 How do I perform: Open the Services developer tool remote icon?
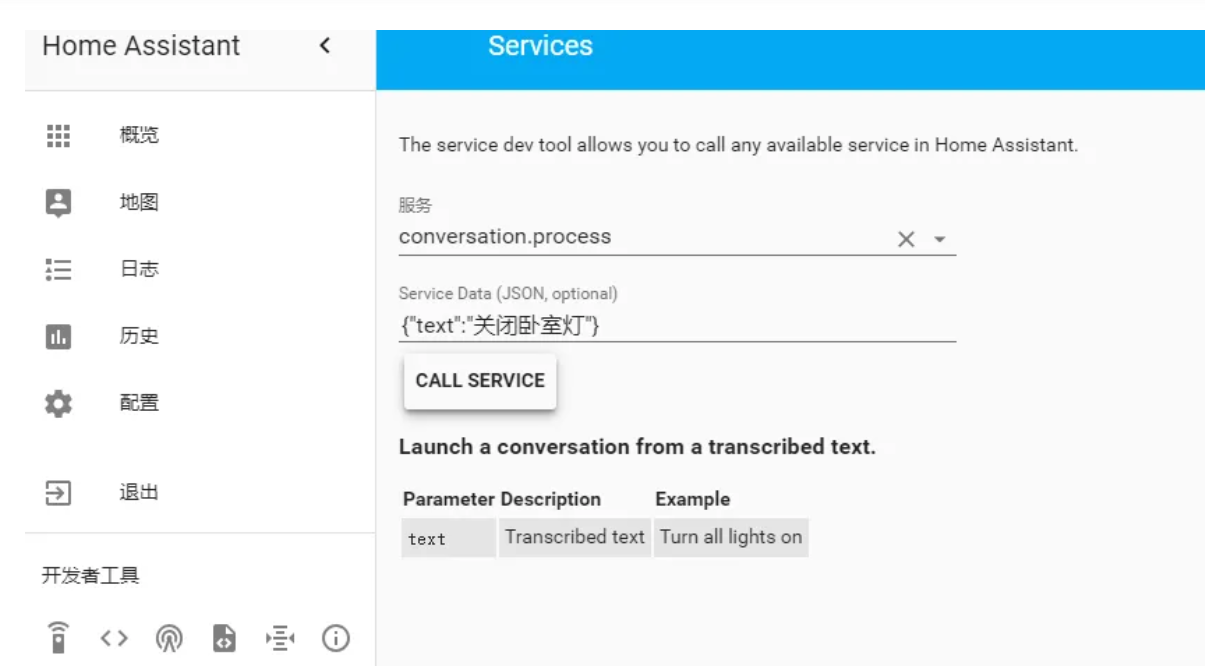59,637
